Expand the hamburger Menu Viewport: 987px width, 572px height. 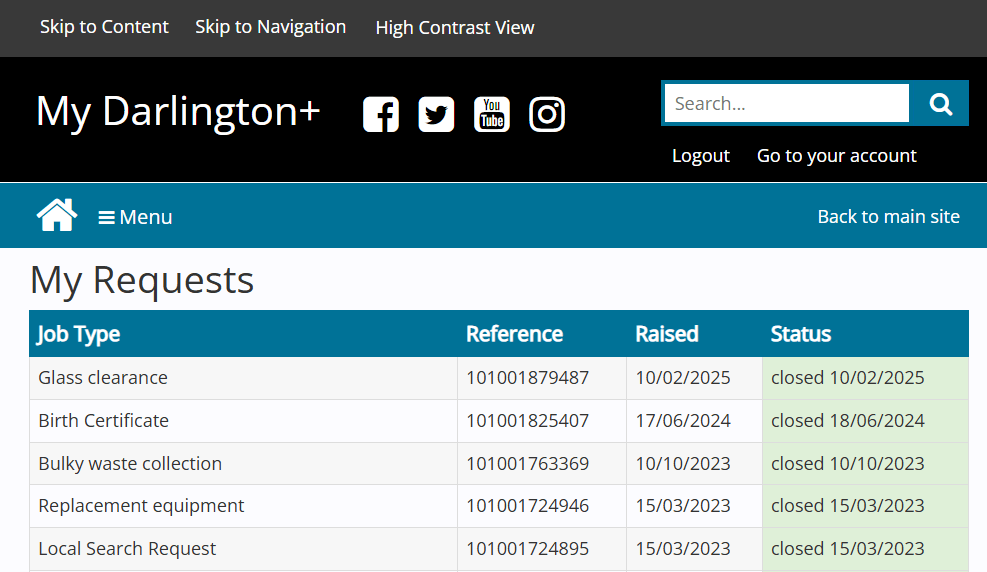(135, 217)
